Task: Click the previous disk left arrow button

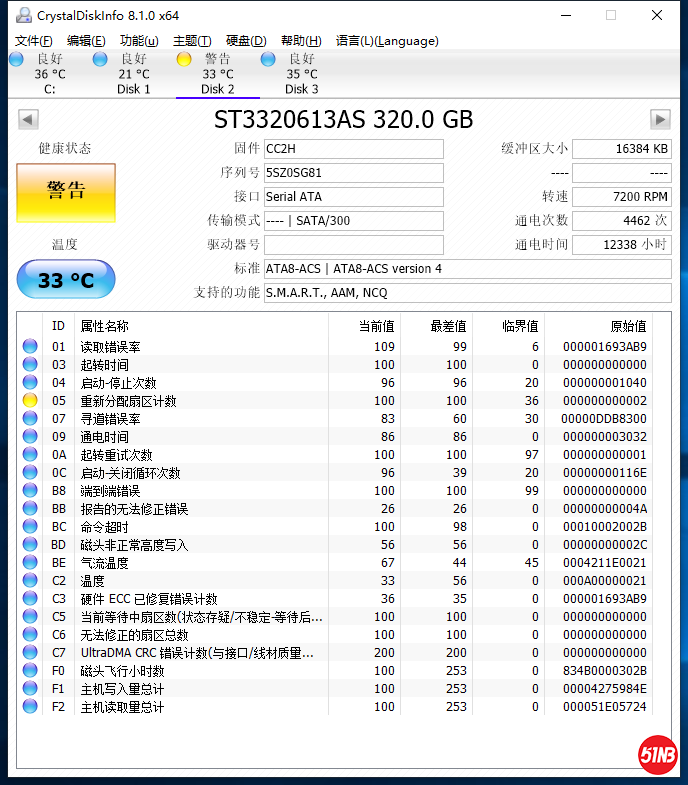Action: pos(28,120)
